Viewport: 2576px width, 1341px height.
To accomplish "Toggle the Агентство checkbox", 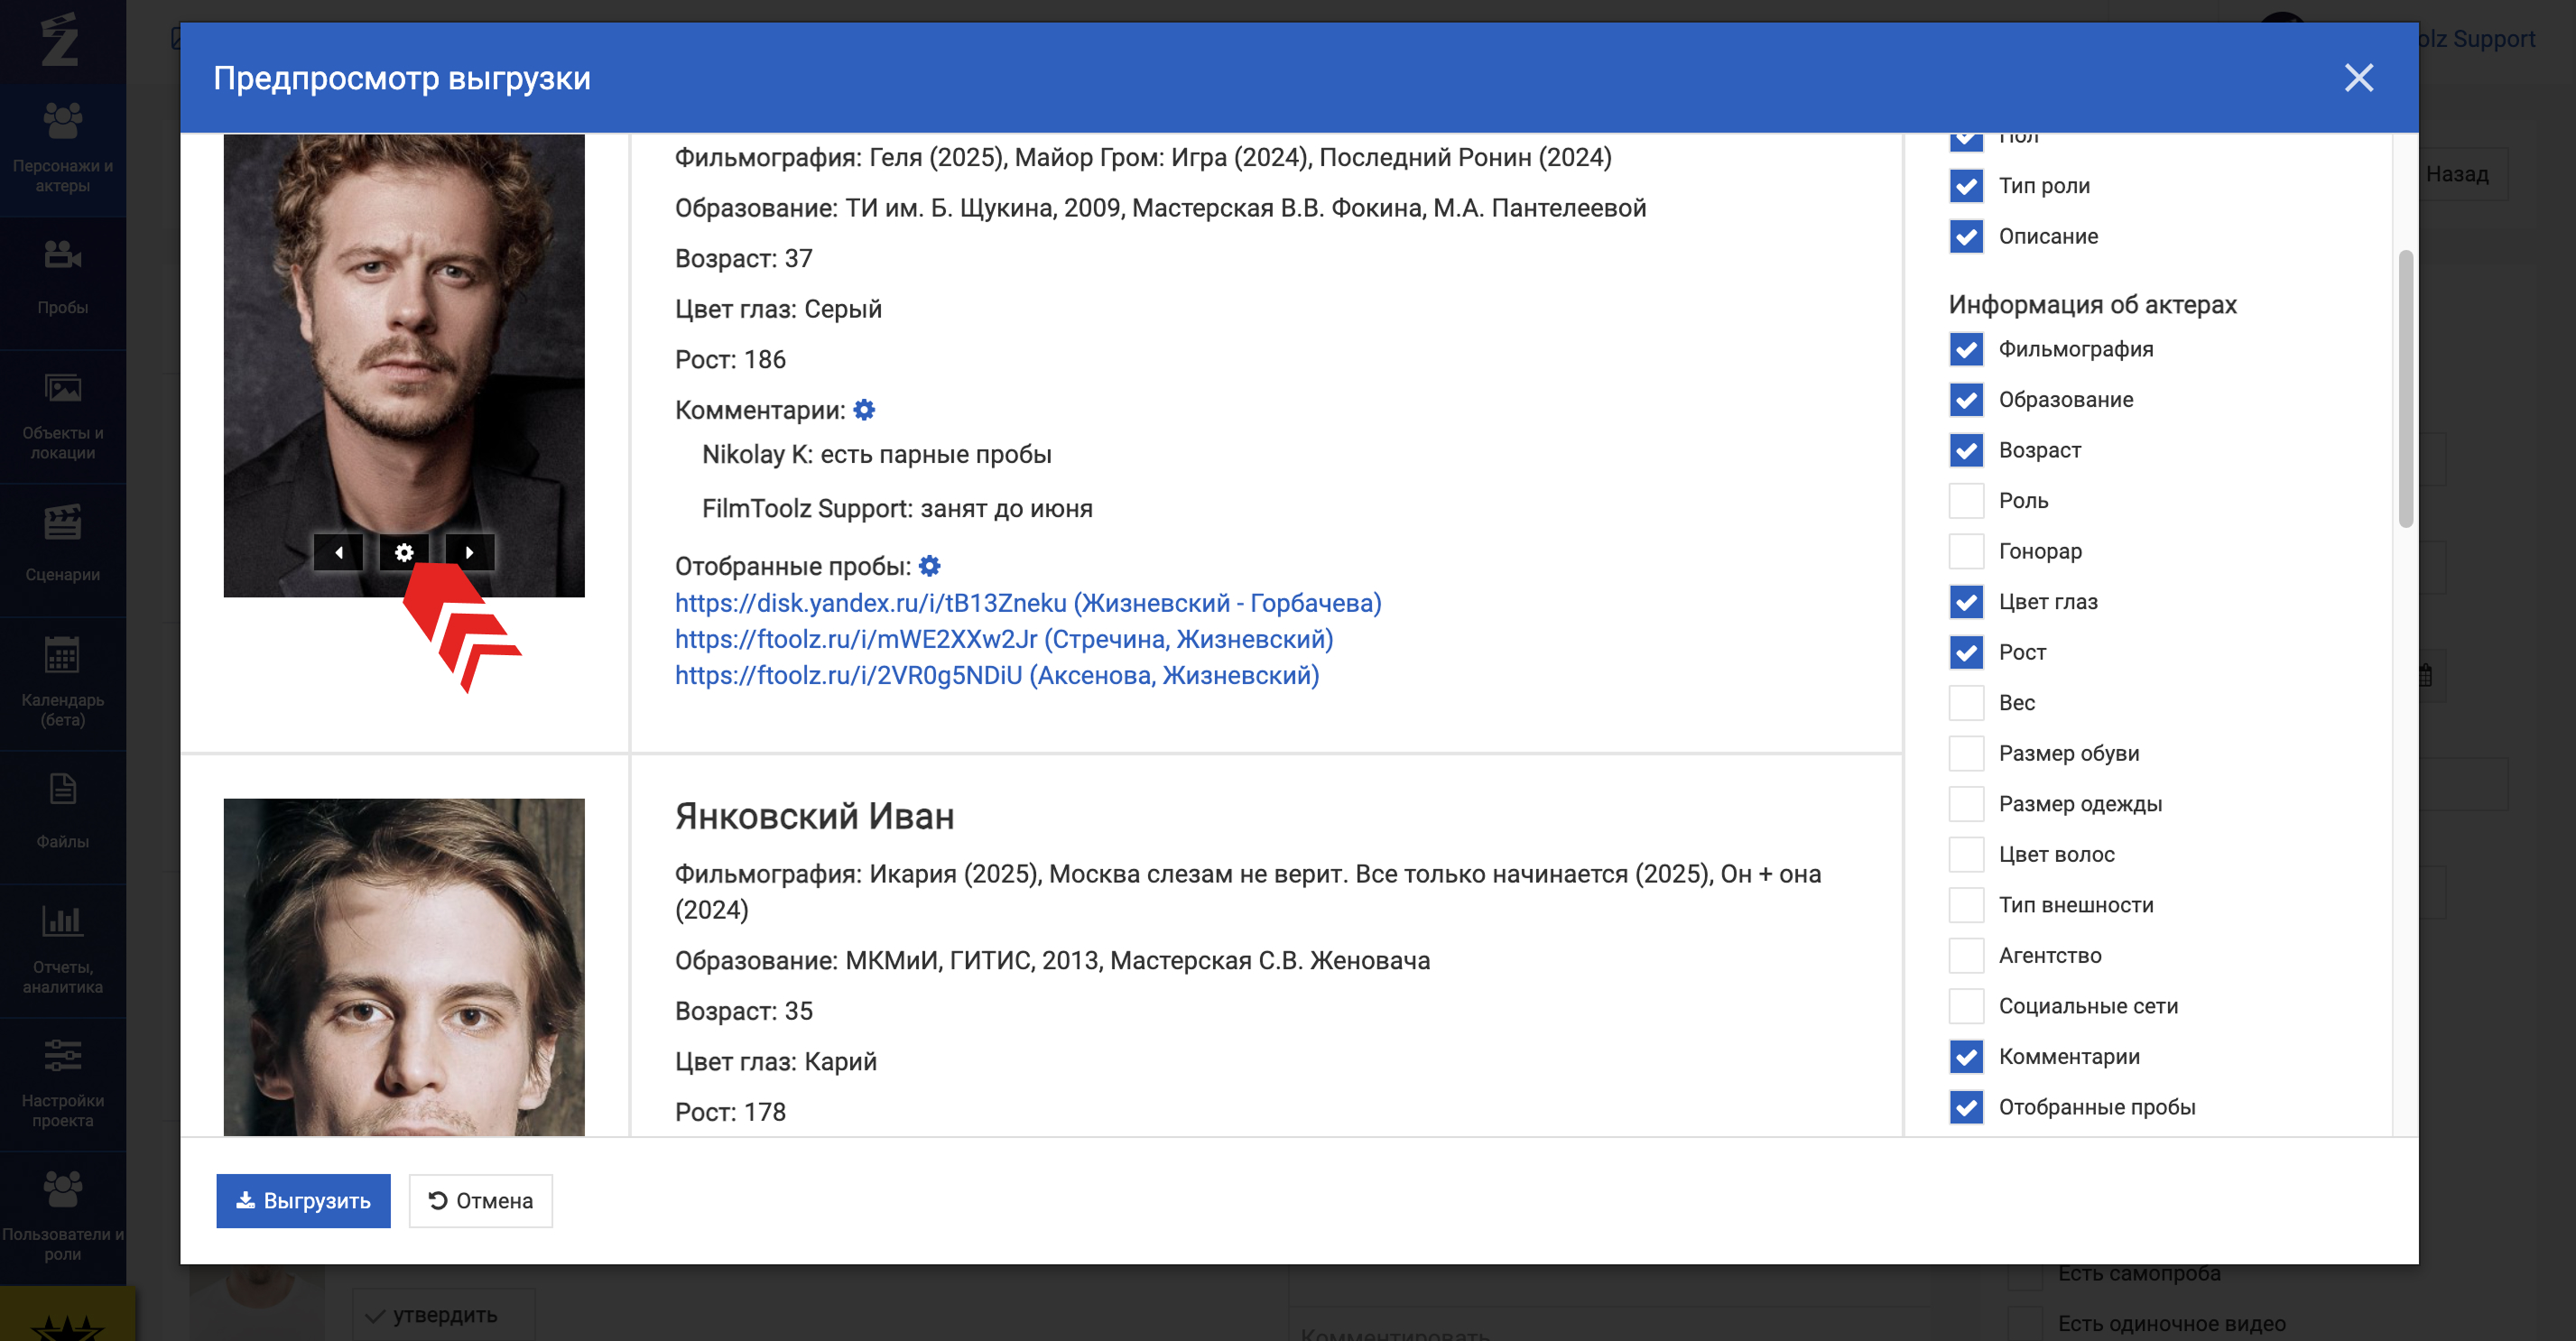I will click(x=1966, y=955).
